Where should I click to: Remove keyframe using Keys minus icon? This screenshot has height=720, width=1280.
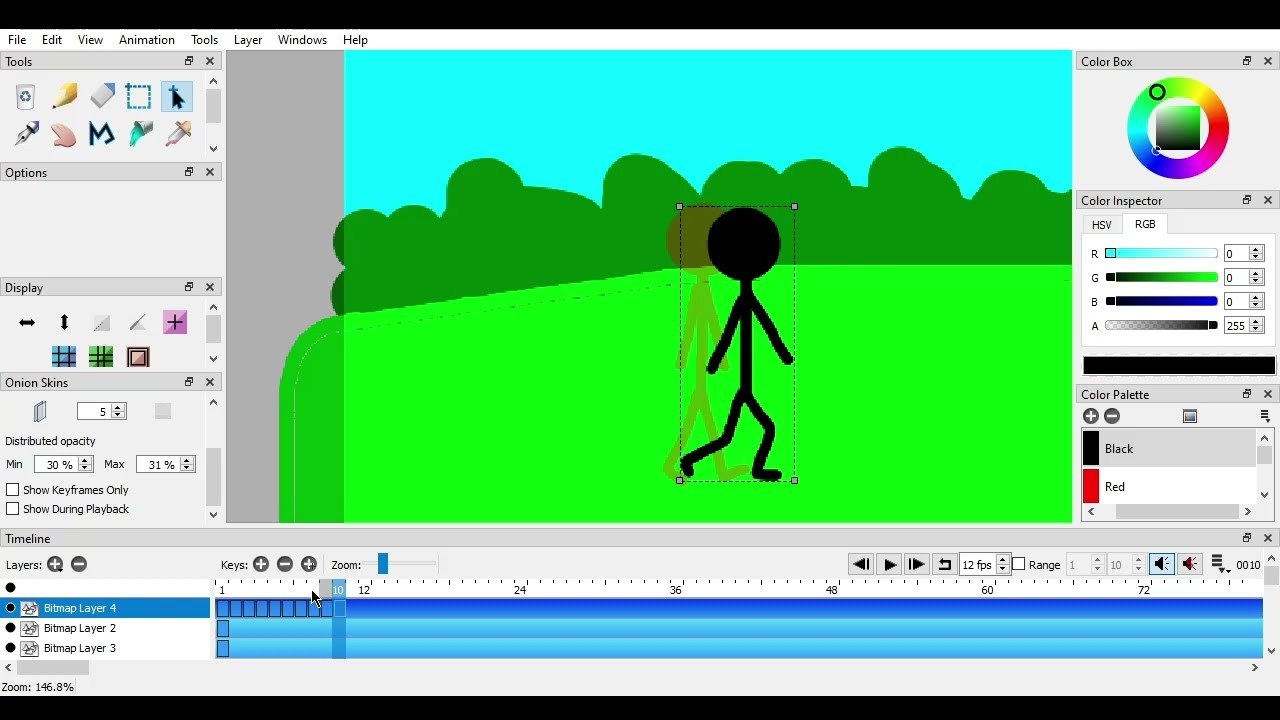point(285,565)
